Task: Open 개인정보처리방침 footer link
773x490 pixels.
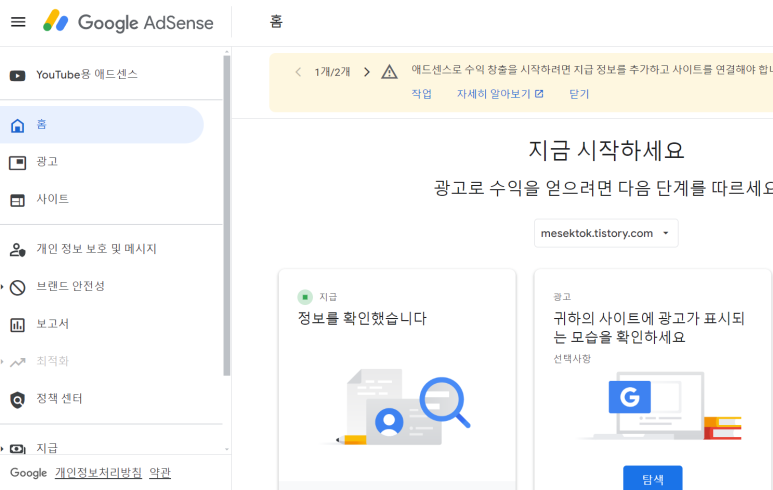Action: point(98,473)
